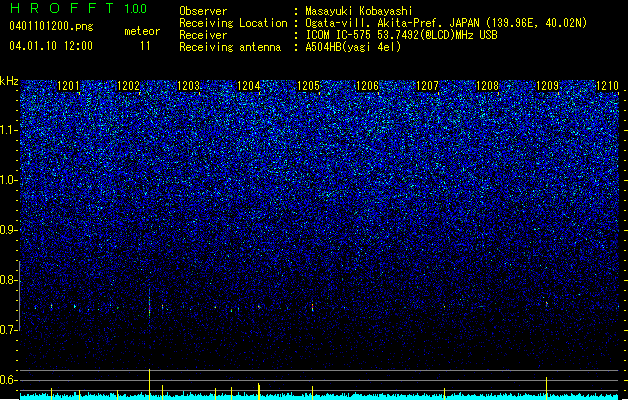Click the 1207 time marker
Screen dimensions: 629x400
coord(427,86)
